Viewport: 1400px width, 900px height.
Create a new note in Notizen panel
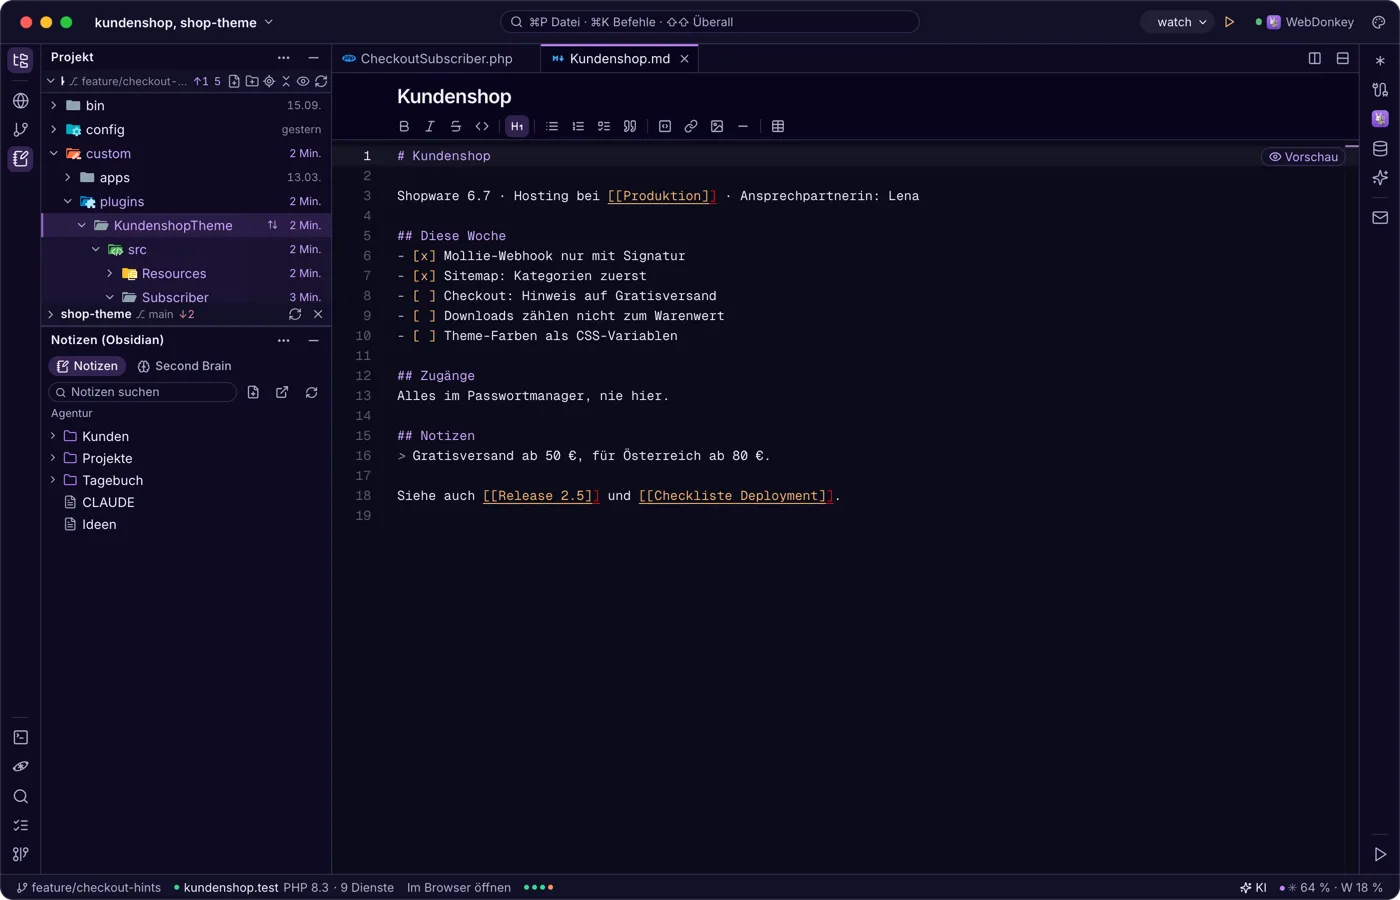tap(253, 392)
